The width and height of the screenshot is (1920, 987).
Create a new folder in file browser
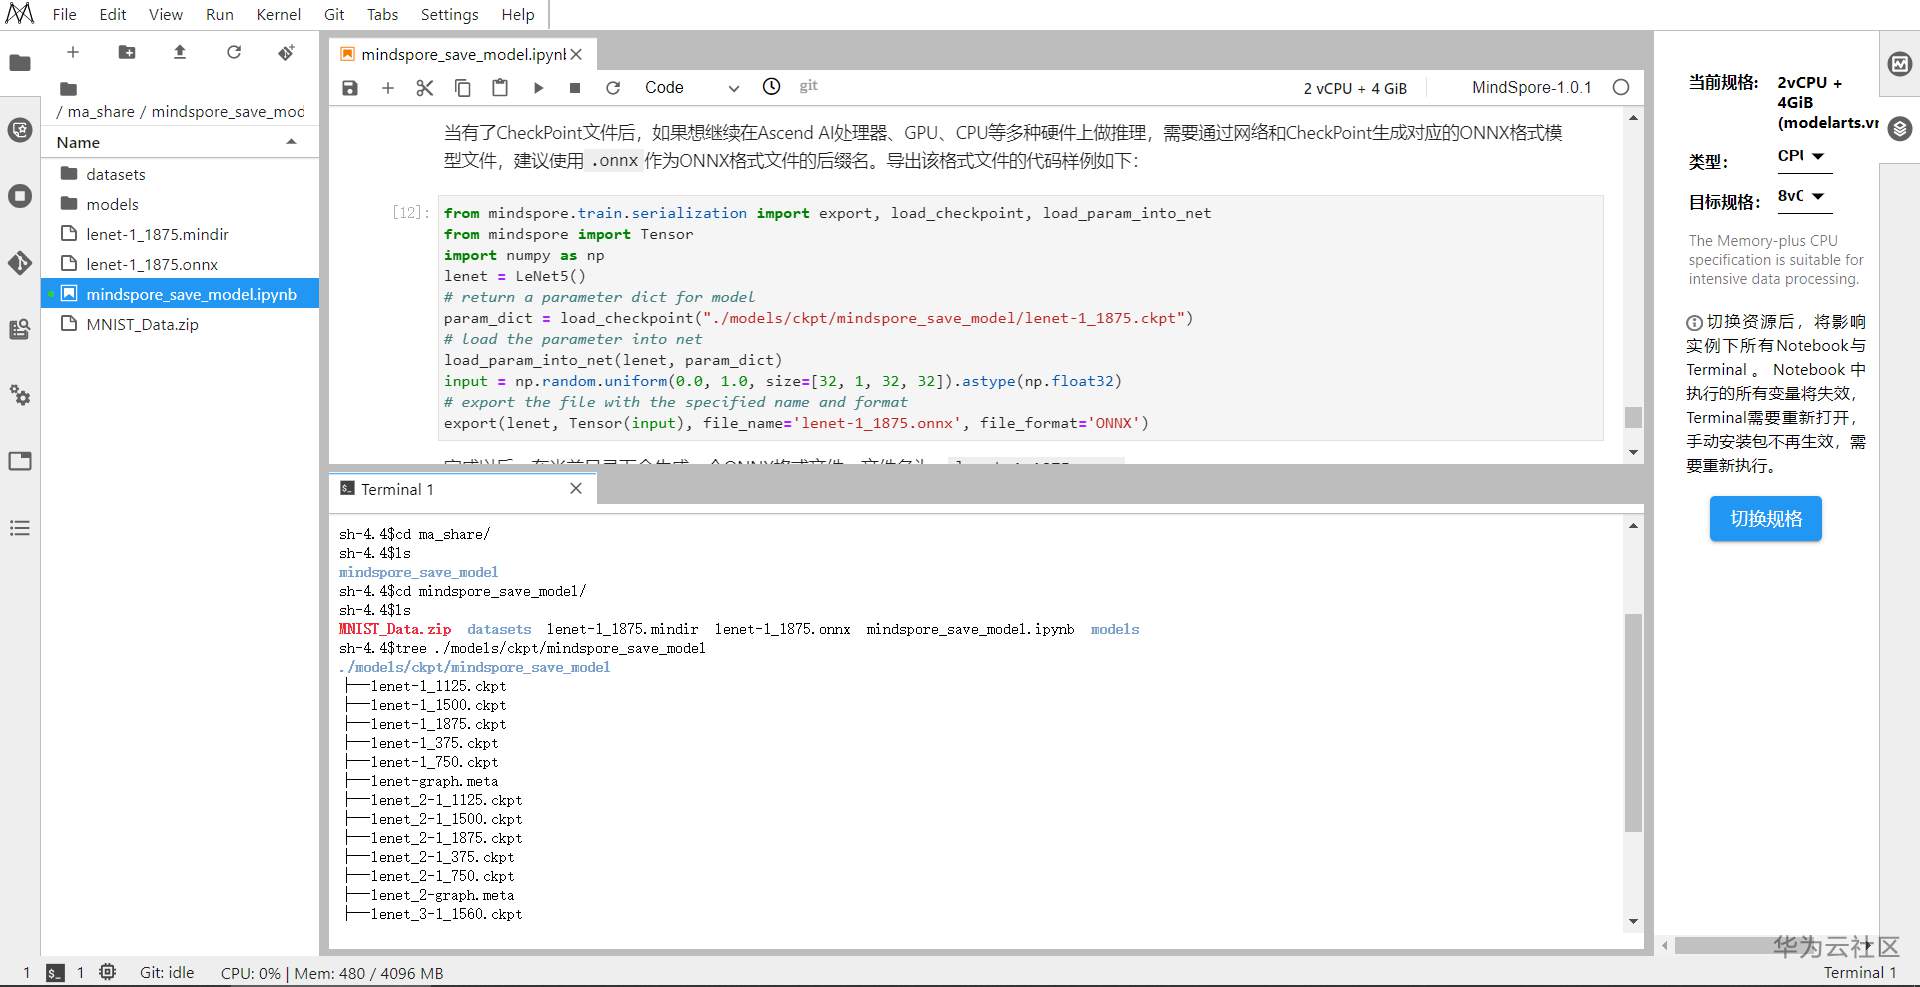click(127, 52)
